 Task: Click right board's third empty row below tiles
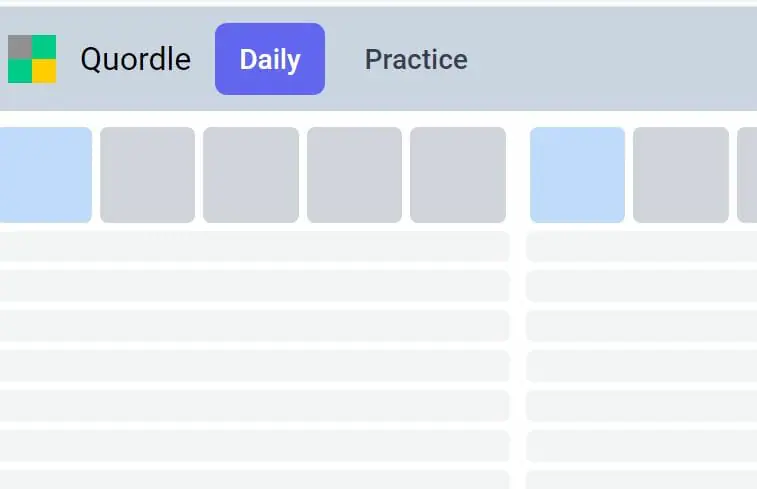642,326
